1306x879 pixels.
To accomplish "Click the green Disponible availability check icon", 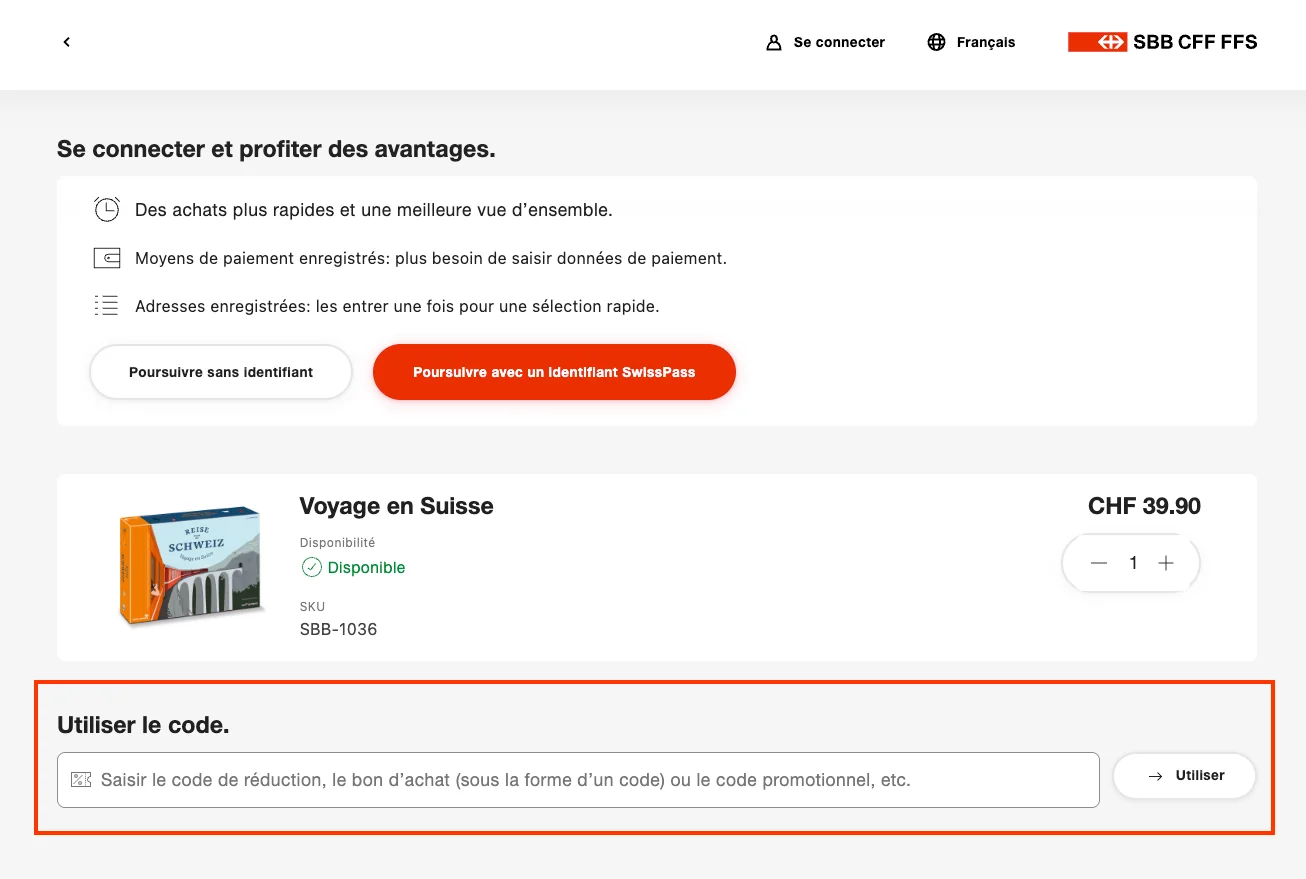I will (x=310, y=567).
